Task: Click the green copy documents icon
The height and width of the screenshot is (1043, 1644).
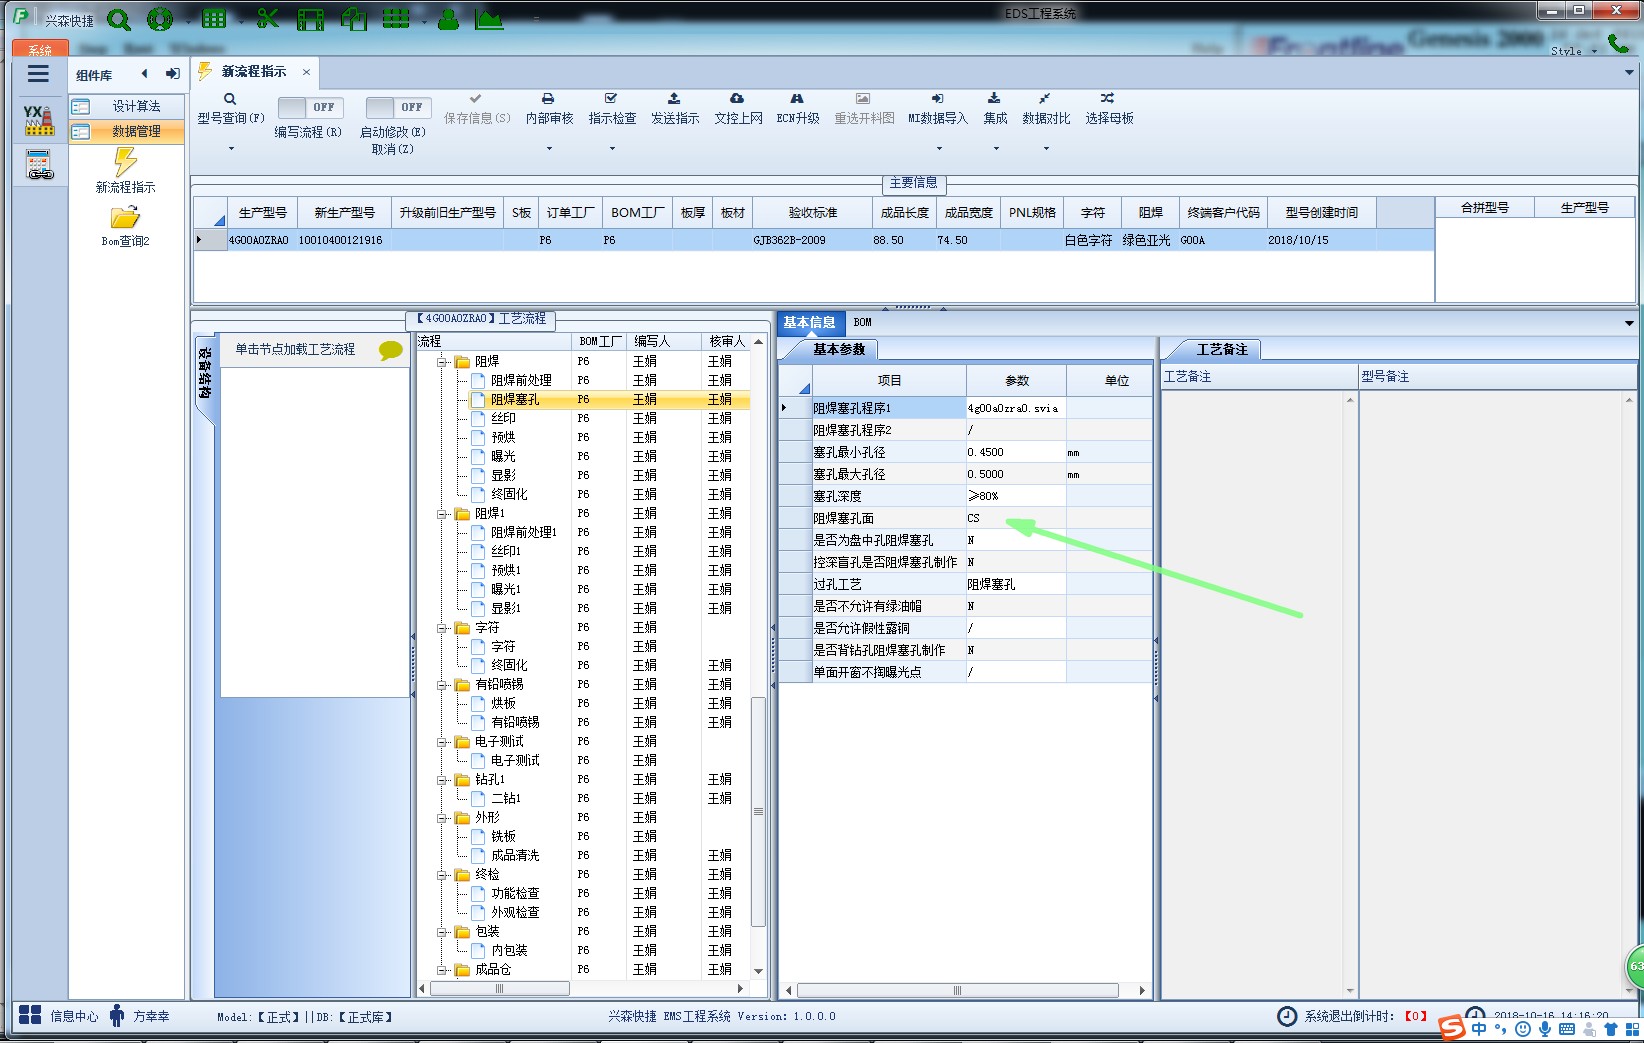Action: [353, 19]
